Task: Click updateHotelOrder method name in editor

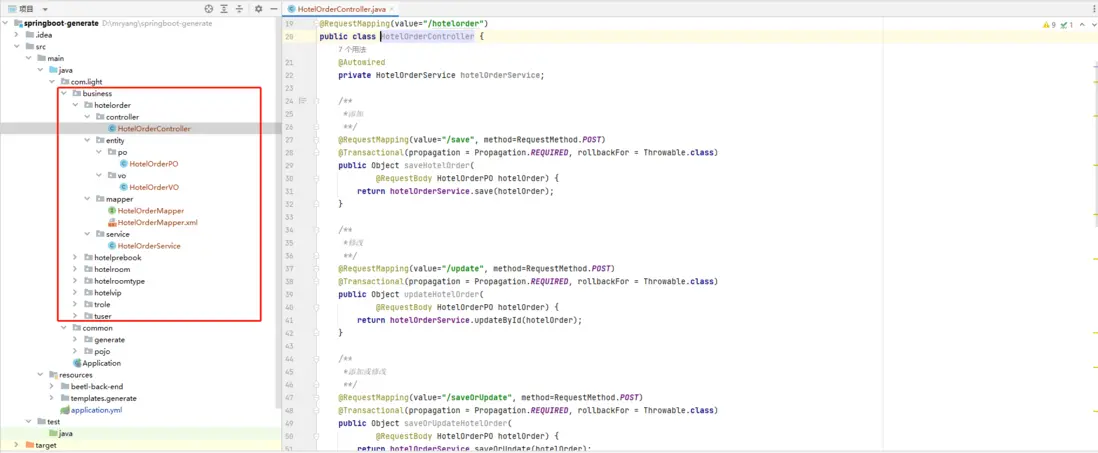Action: [442, 294]
